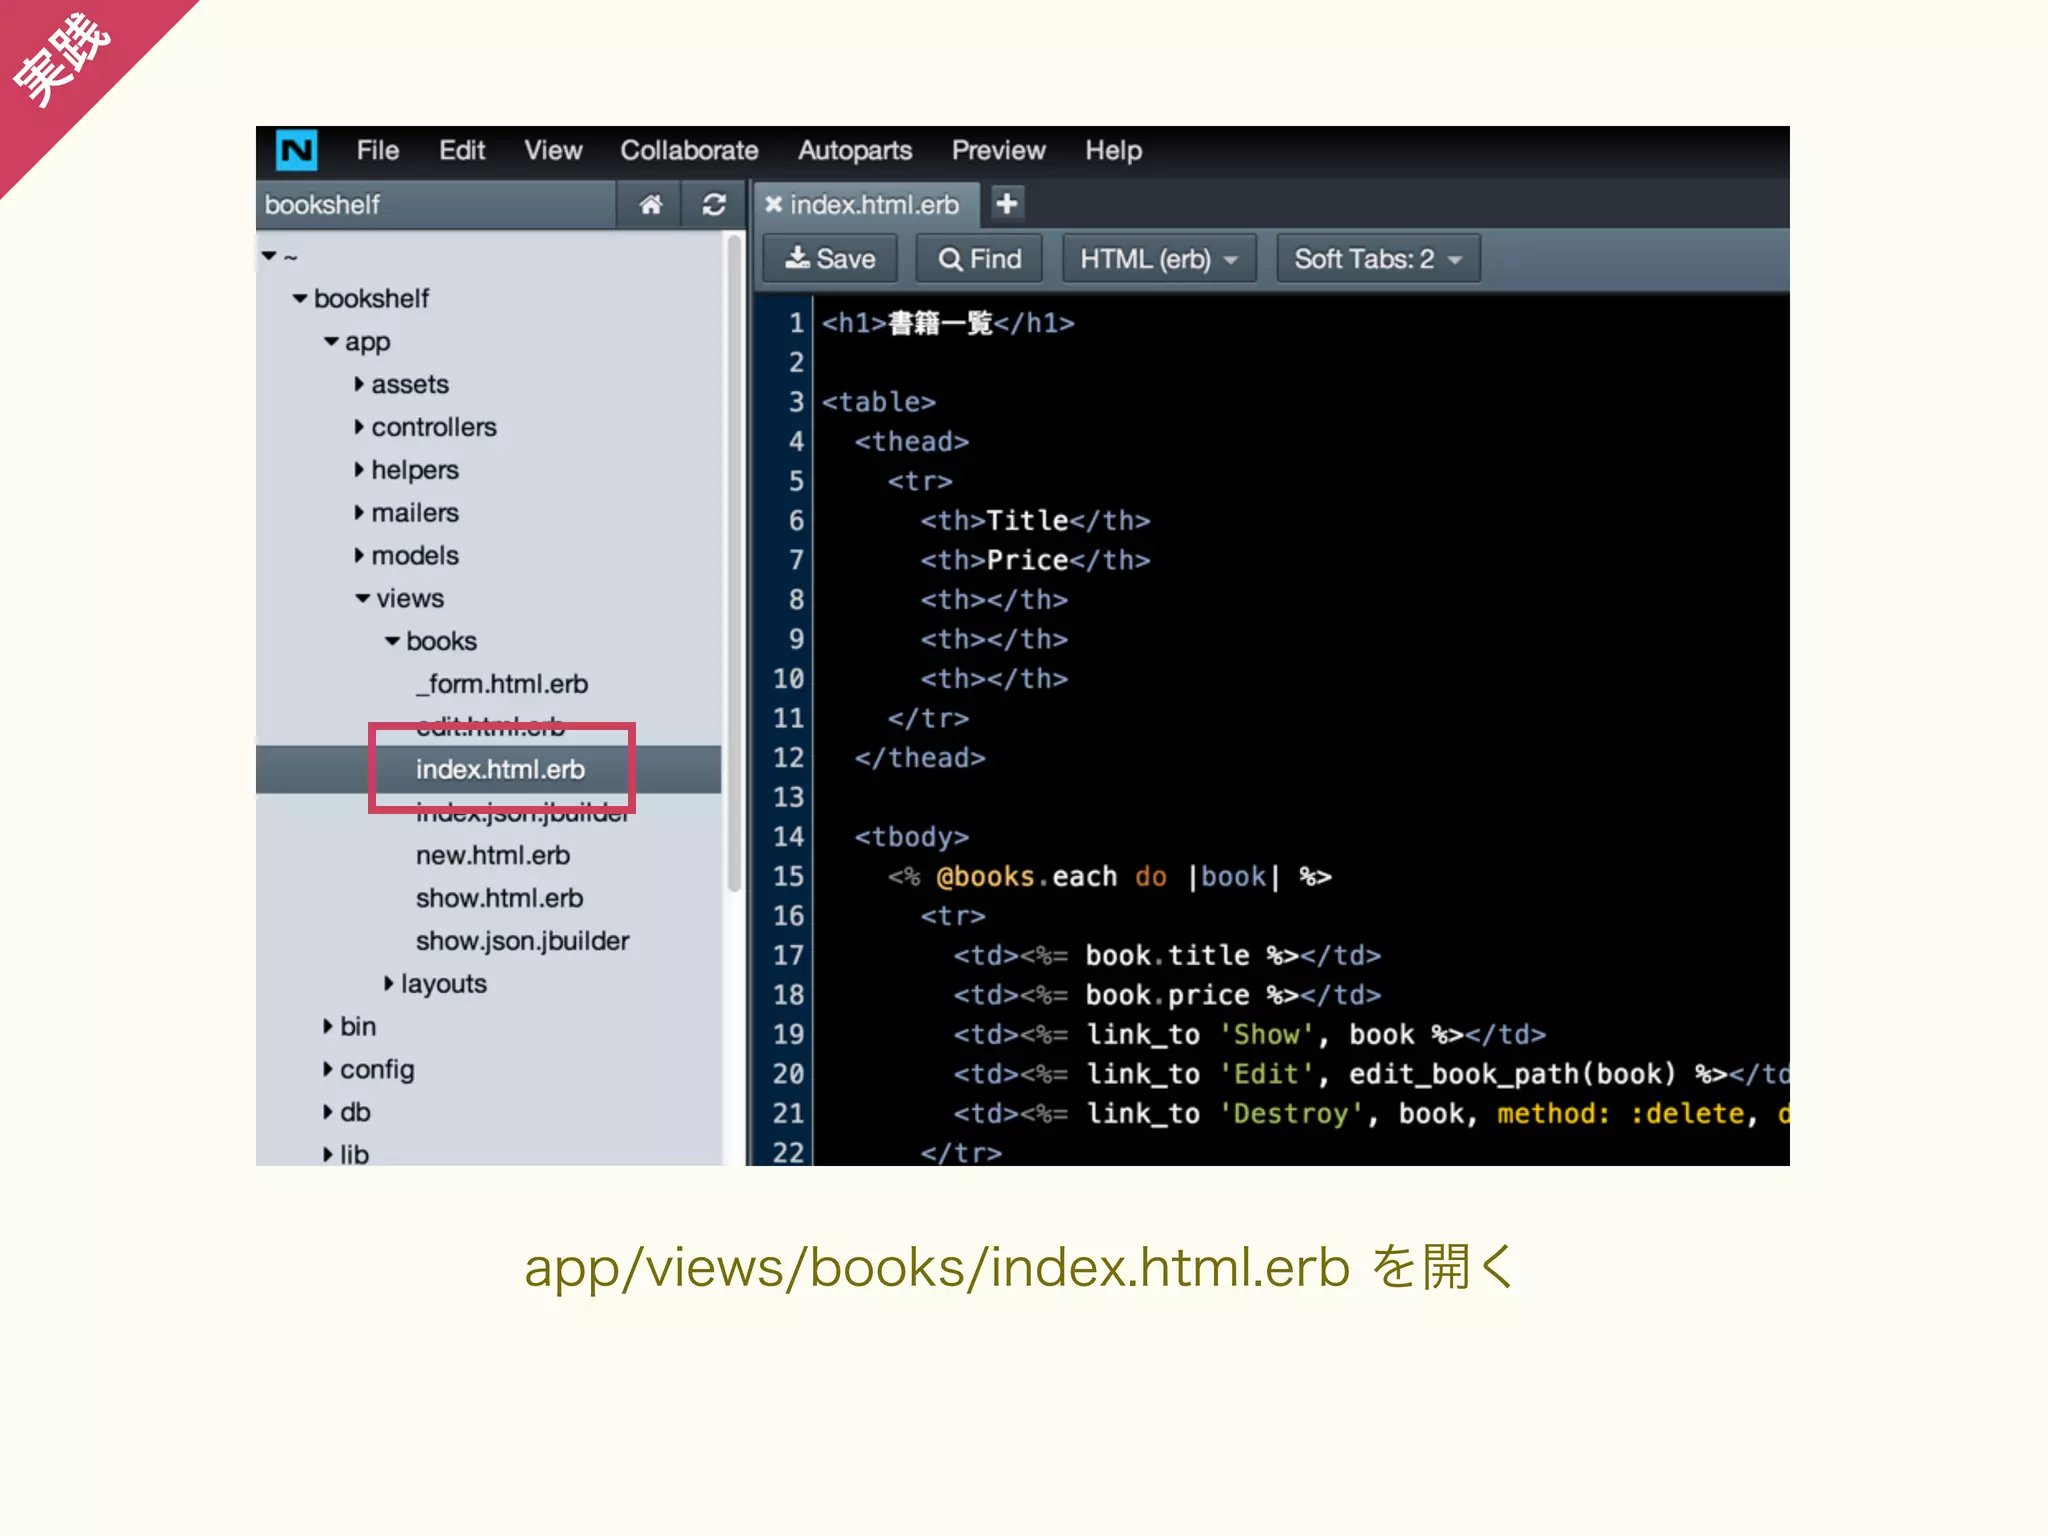This screenshot has height=1536, width=2048.
Task: Click the file tree vertical scrollbar
Action: click(x=734, y=565)
